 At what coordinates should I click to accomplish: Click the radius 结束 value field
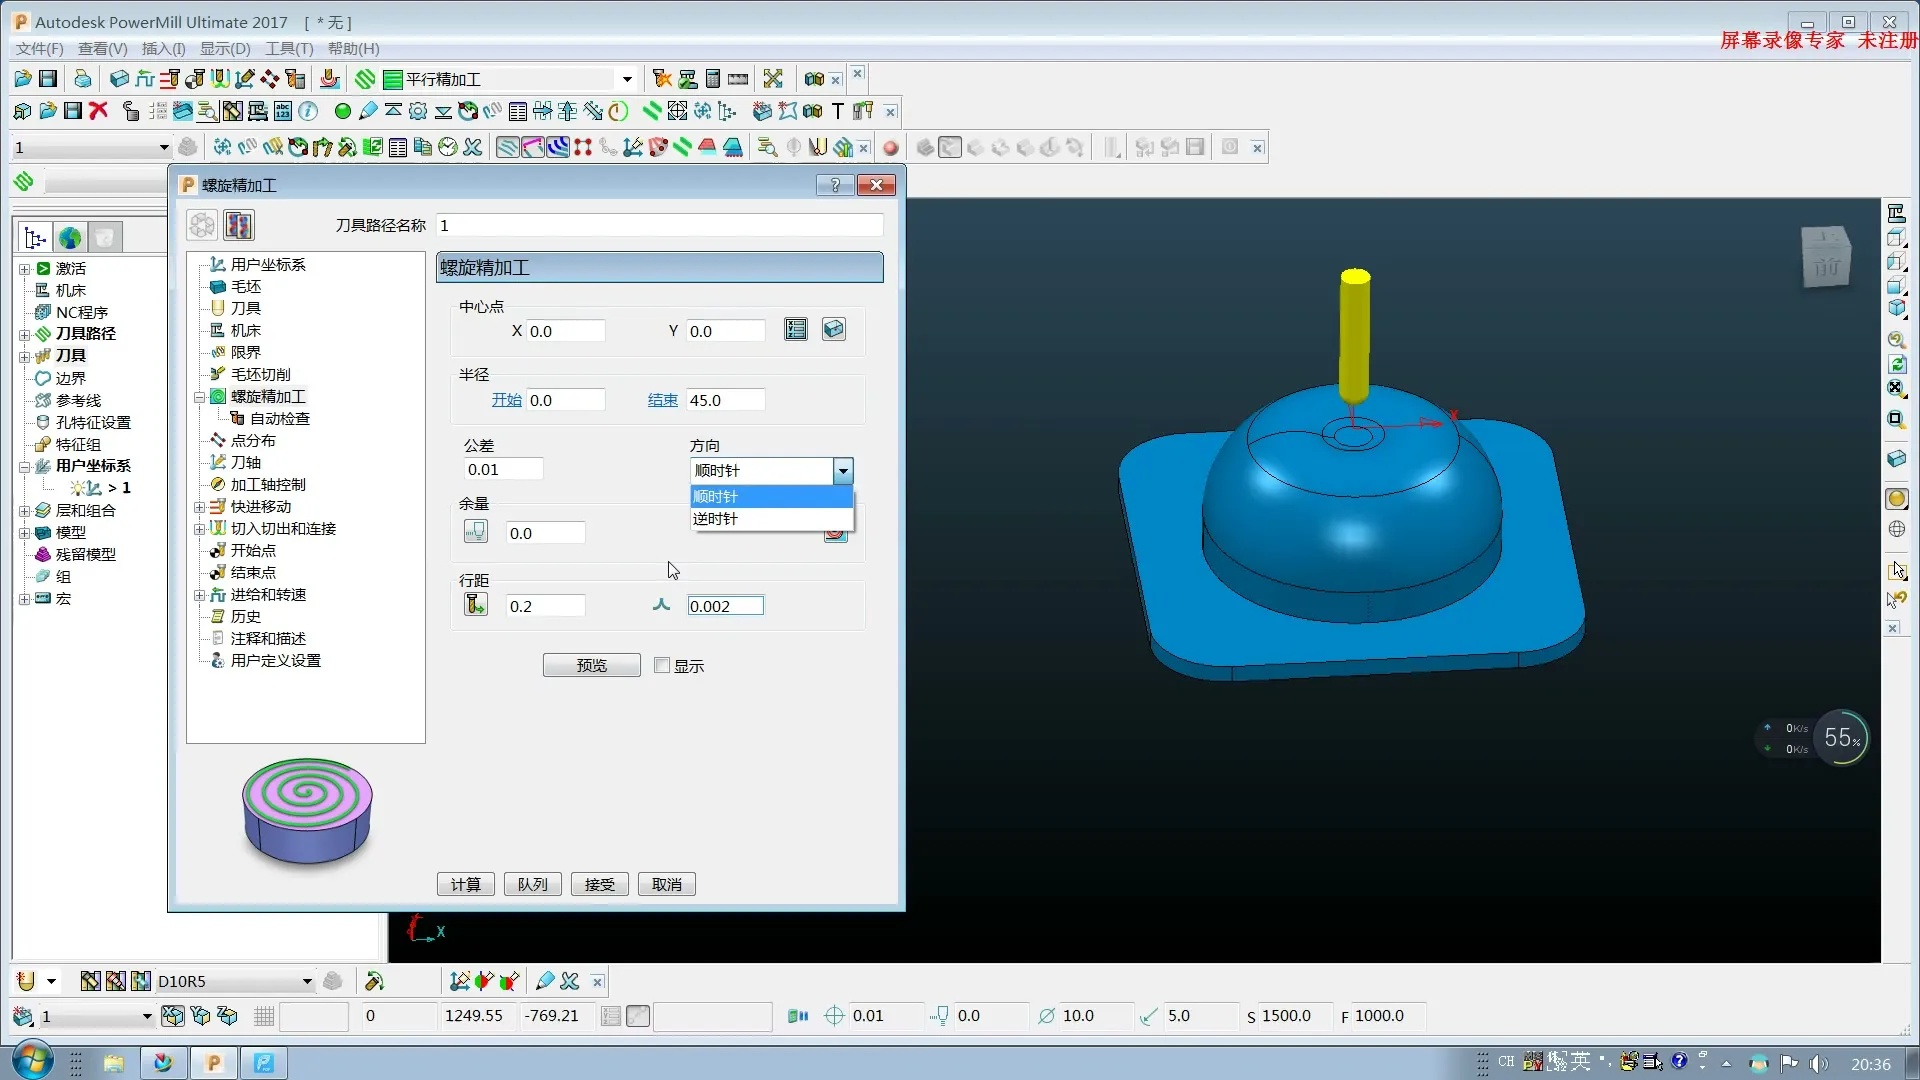coord(725,400)
